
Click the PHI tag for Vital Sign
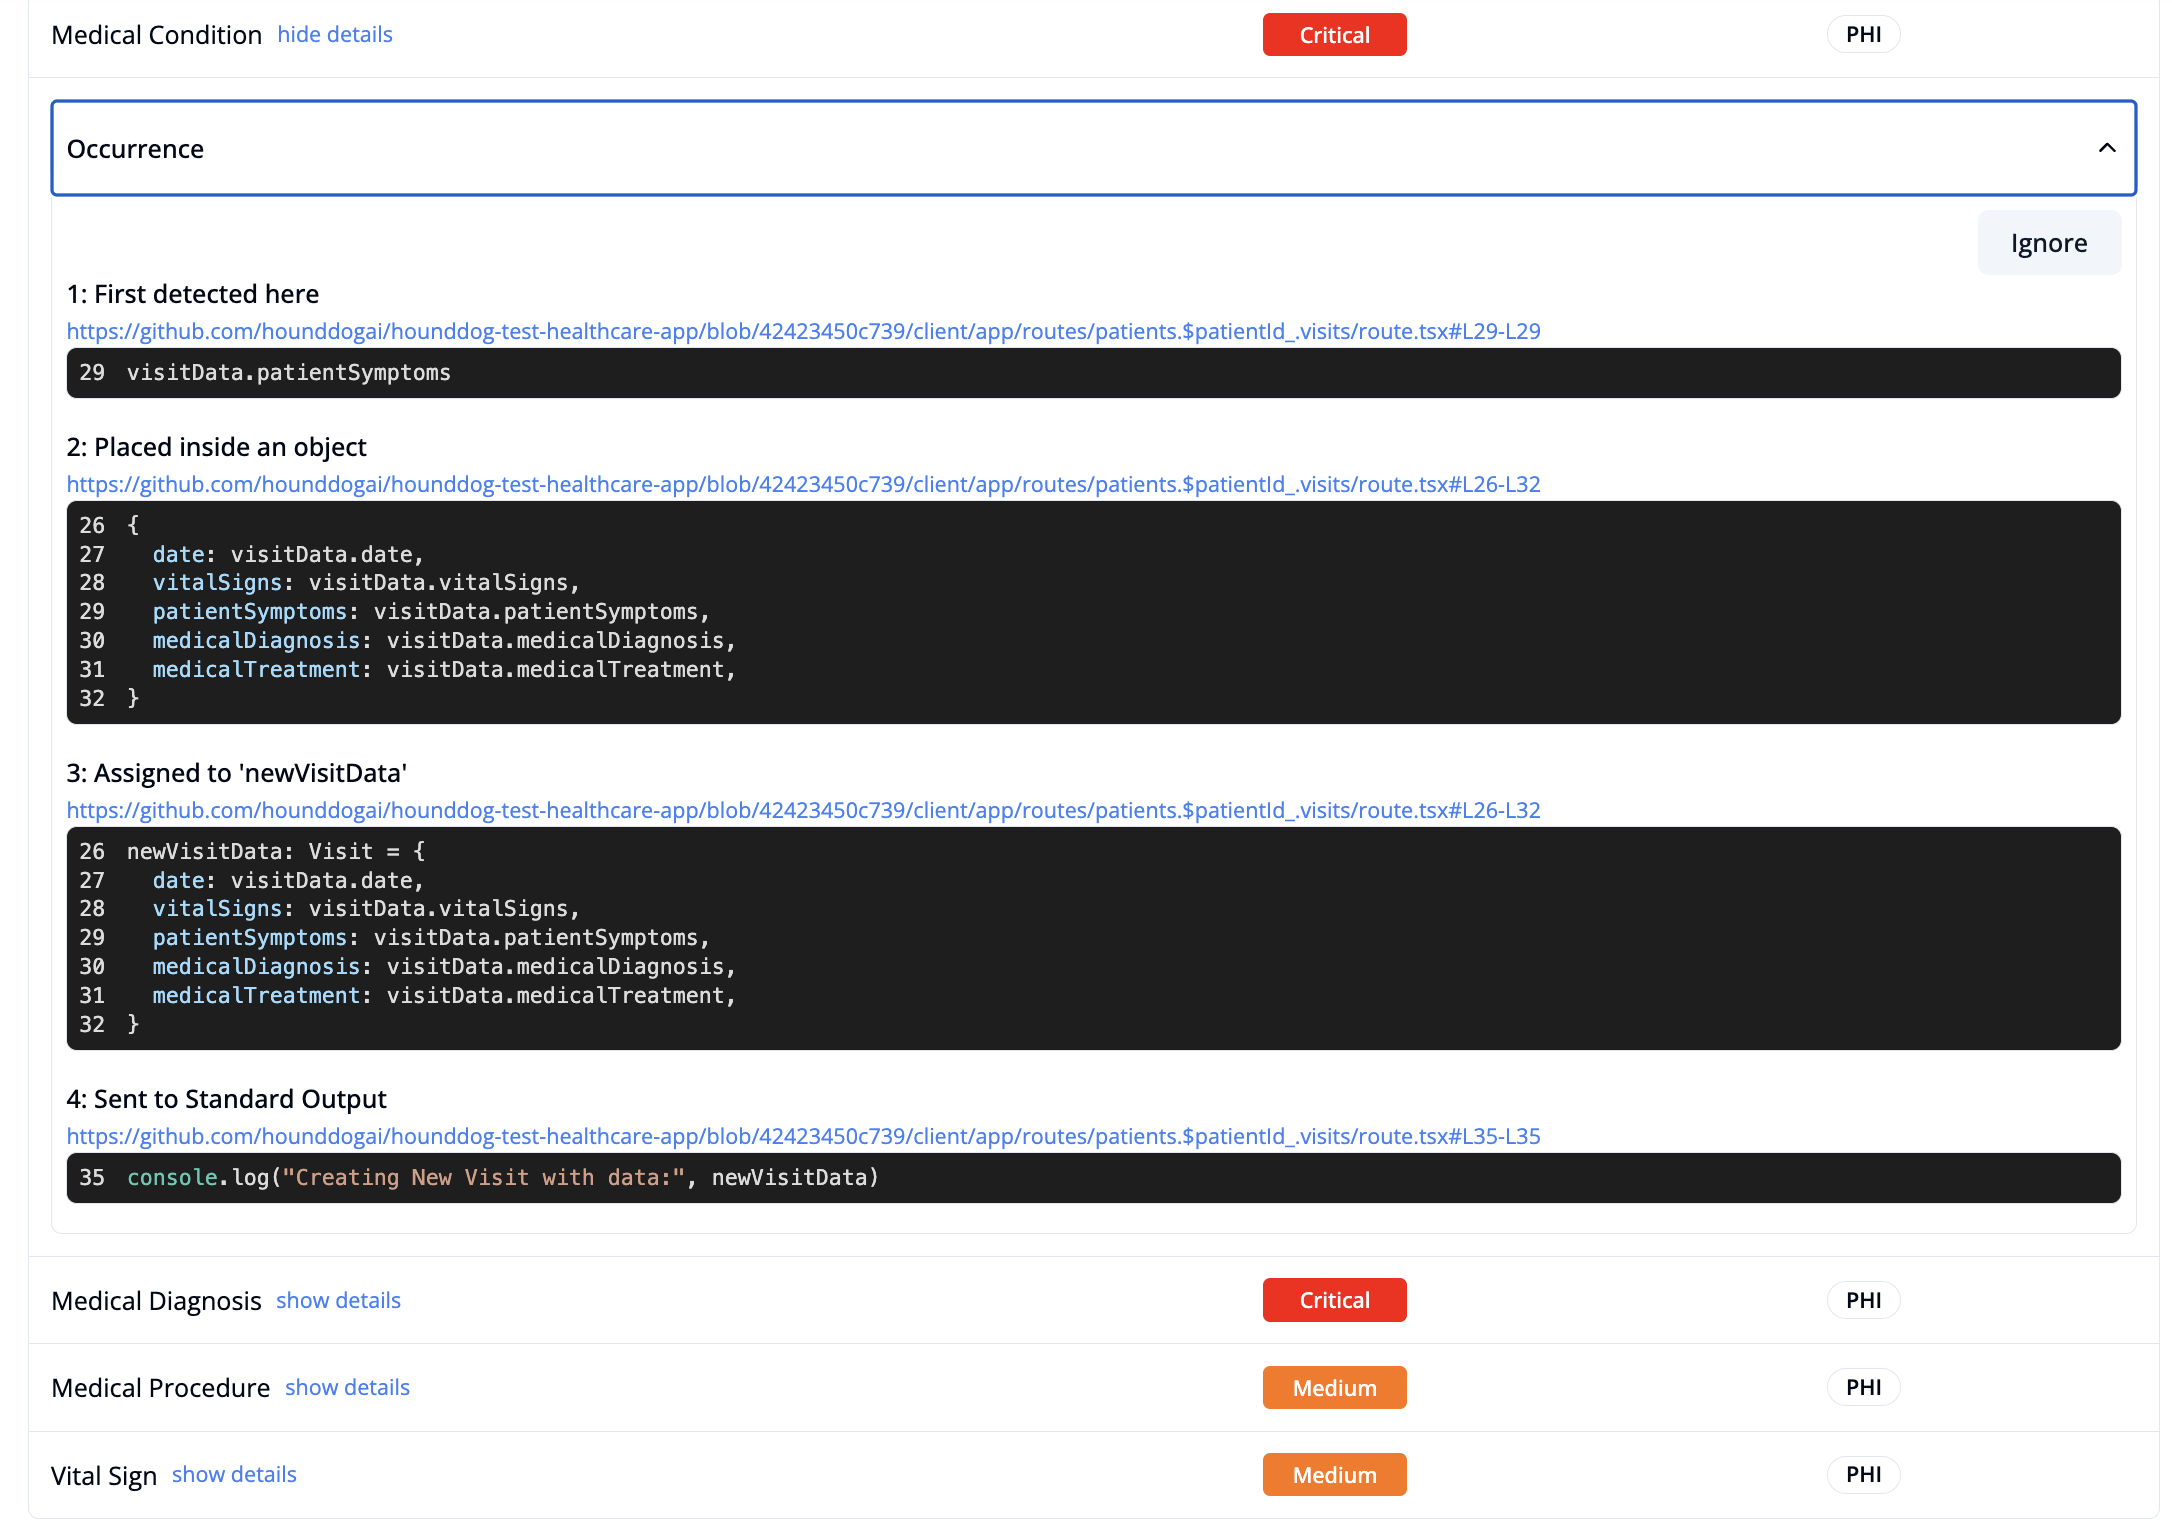[1863, 1474]
